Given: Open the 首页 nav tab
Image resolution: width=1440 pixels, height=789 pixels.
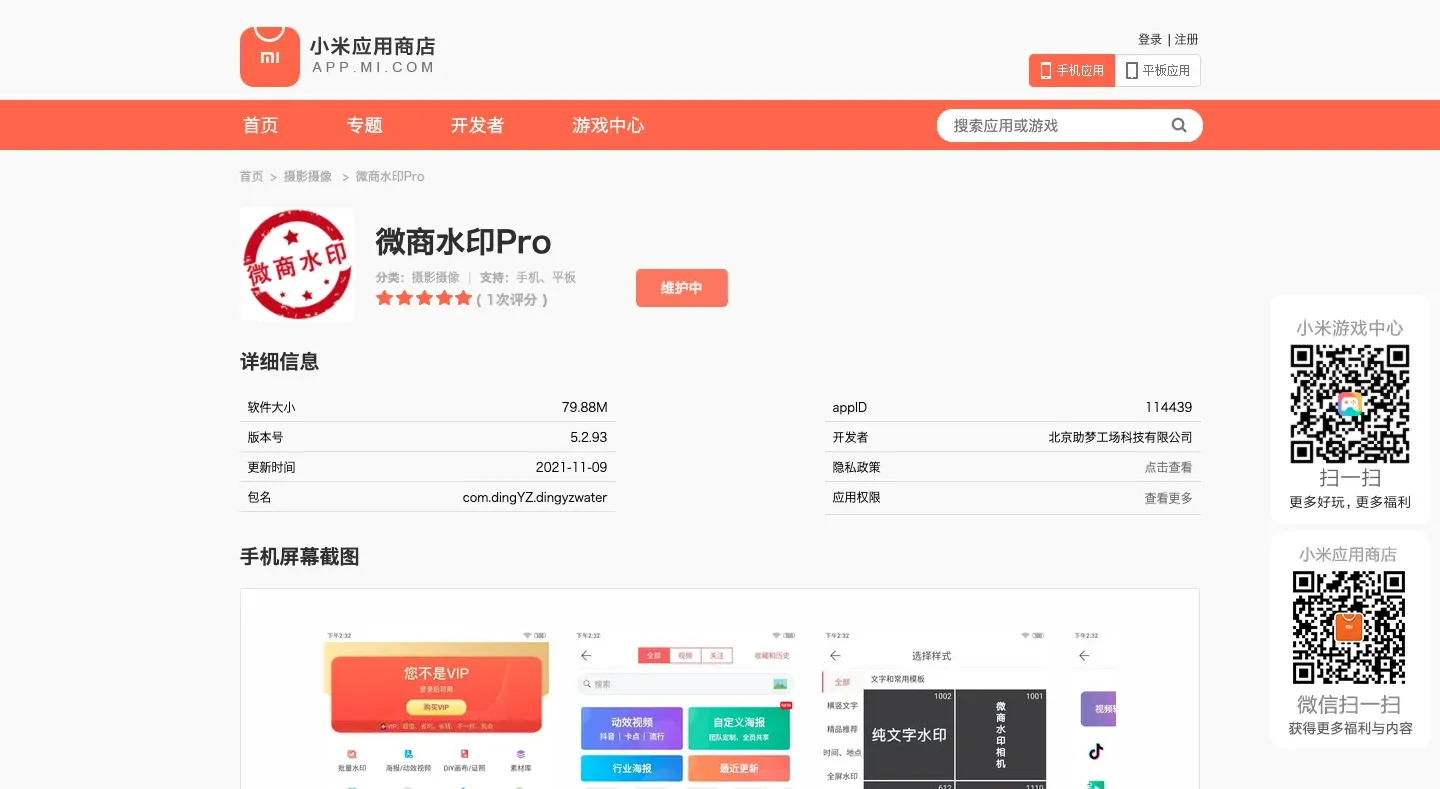Looking at the screenshot, I should [x=261, y=125].
